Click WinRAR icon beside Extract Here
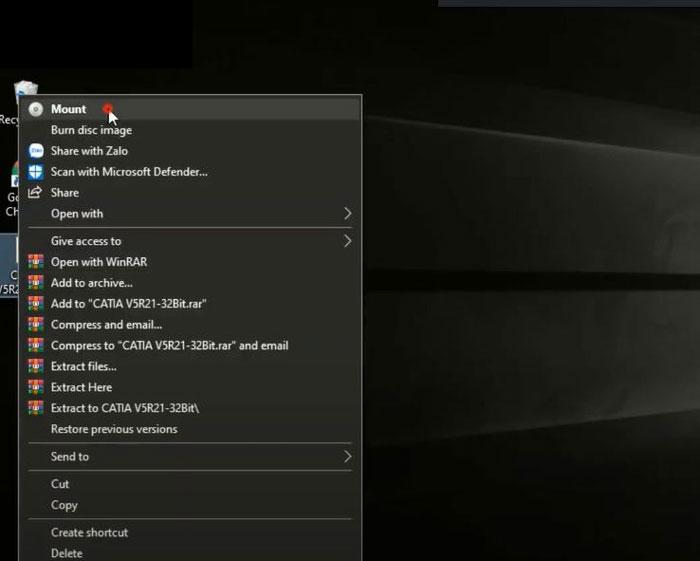This screenshot has height=561, width=700. (x=36, y=387)
